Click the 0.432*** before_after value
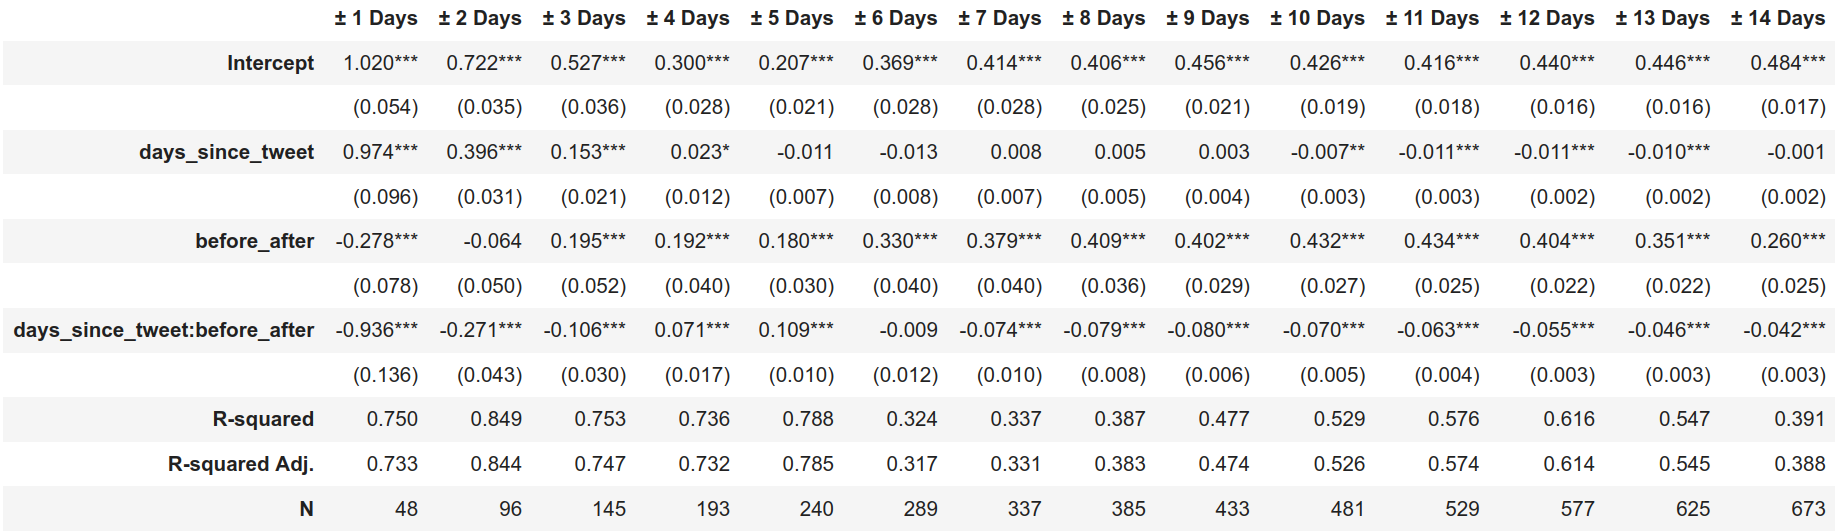1835x532 pixels. tap(1327, 241)
